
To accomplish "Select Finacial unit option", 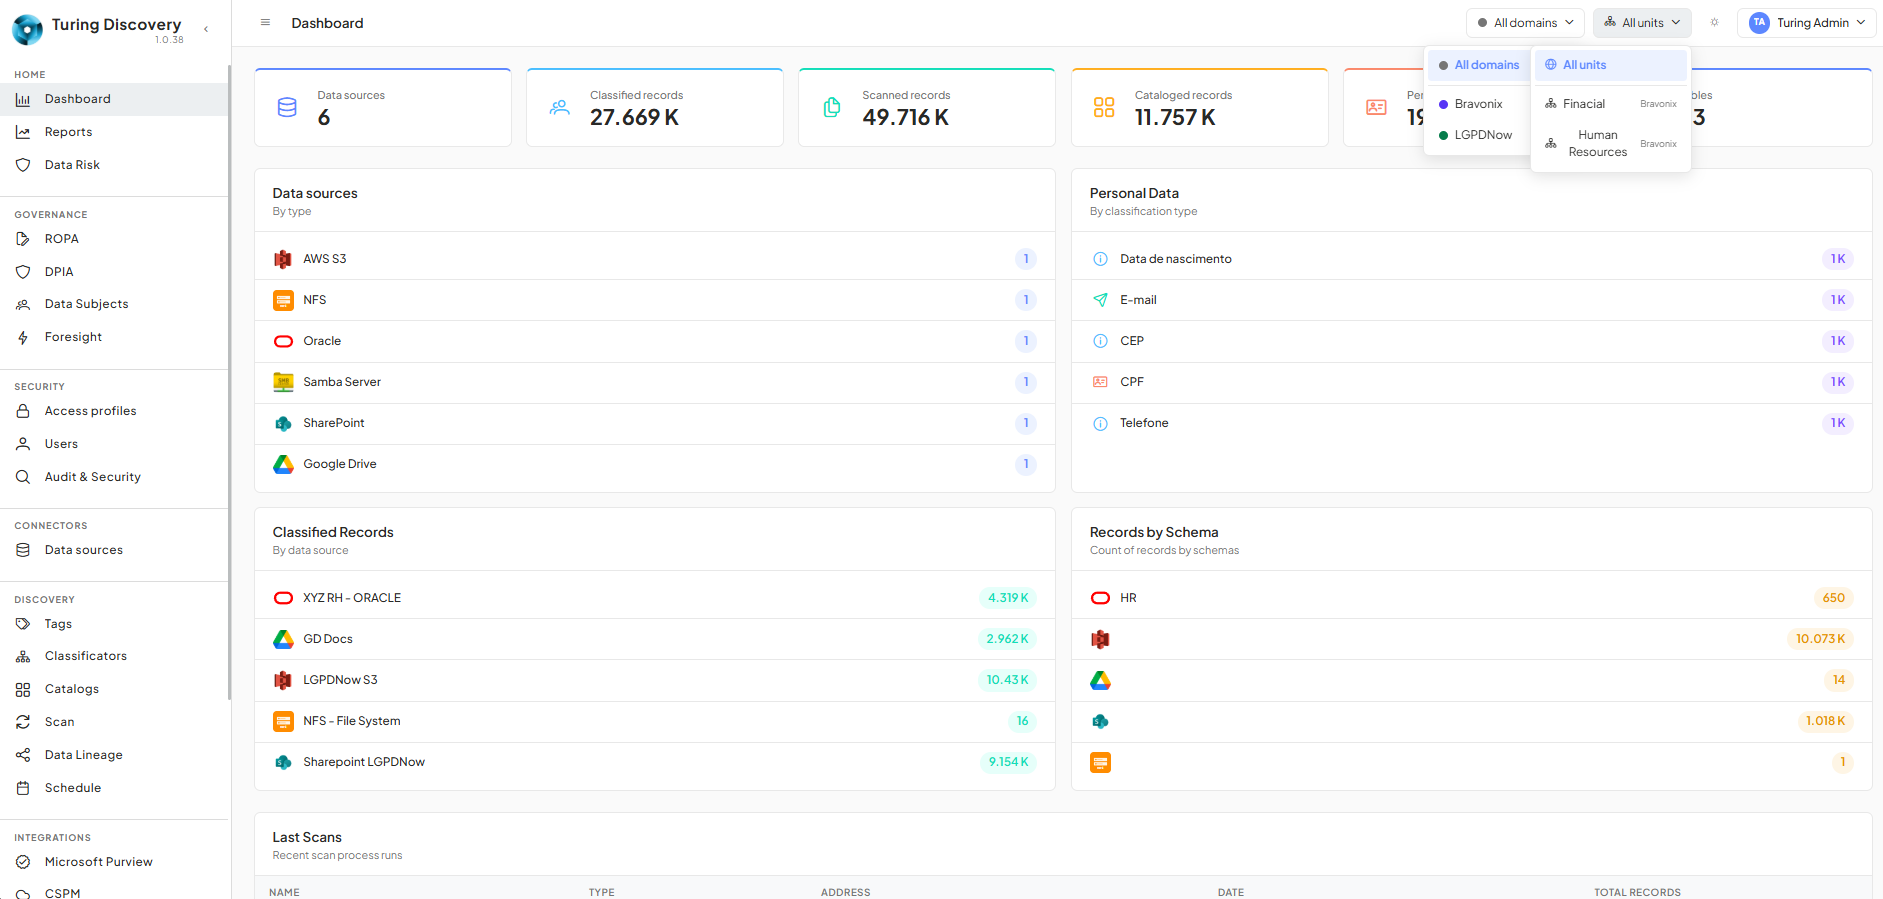I will 1611,104.
